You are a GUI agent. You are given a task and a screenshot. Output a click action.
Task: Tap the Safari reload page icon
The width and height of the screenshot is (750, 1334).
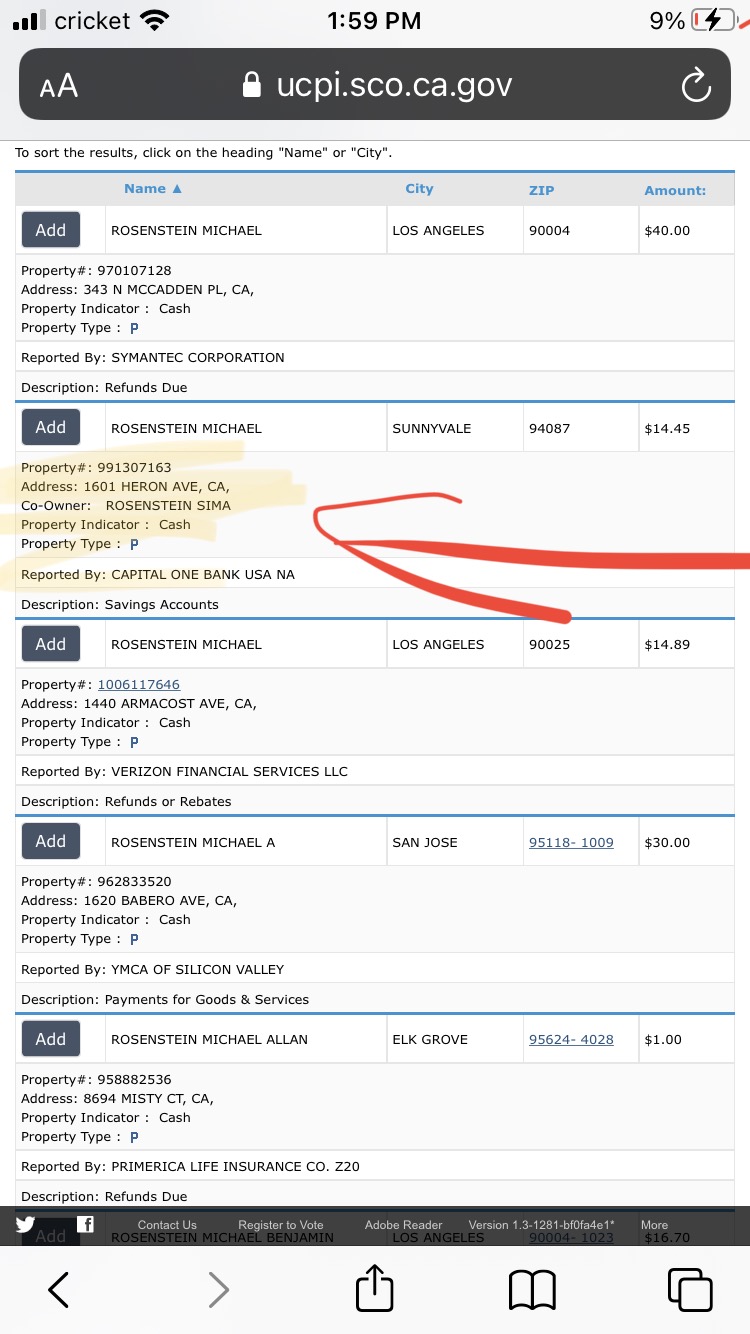(696, 87)
